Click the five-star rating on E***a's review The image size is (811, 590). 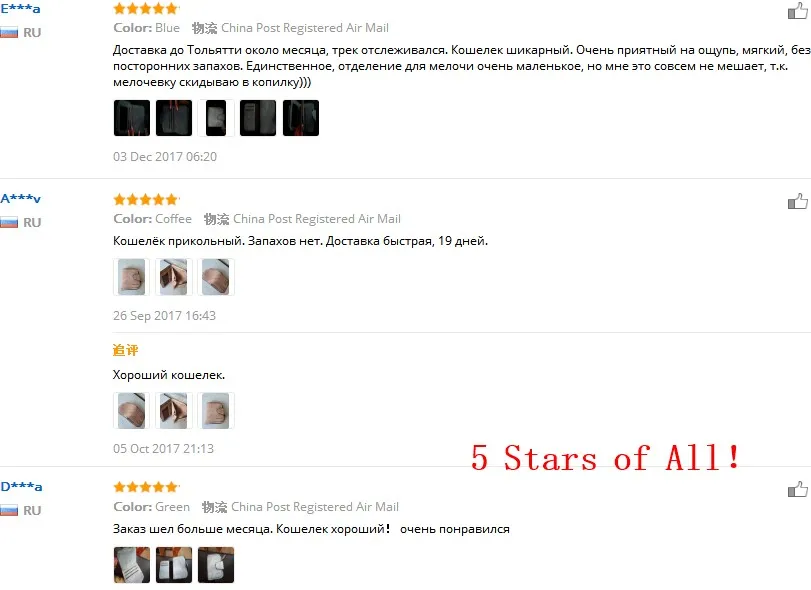pos(146,8)
